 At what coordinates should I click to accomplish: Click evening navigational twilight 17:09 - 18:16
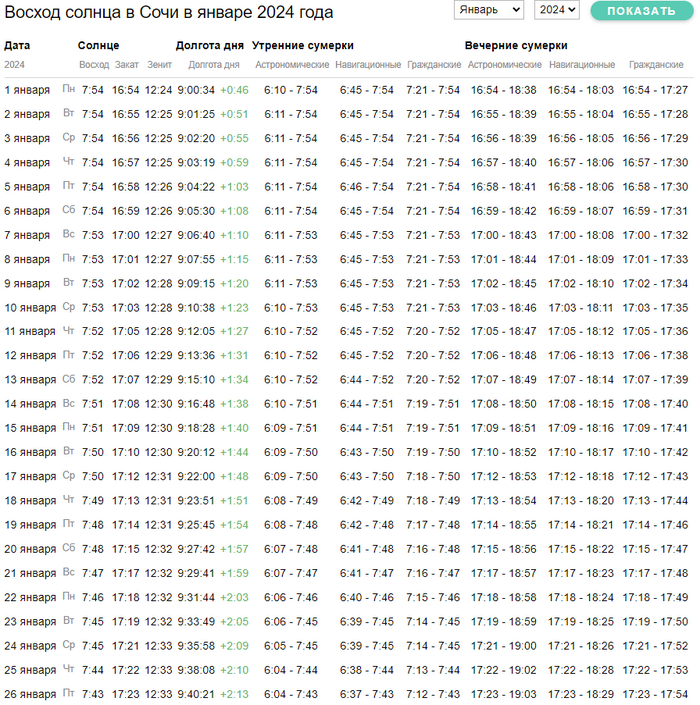pyautogui.click(x=580, y=428)
